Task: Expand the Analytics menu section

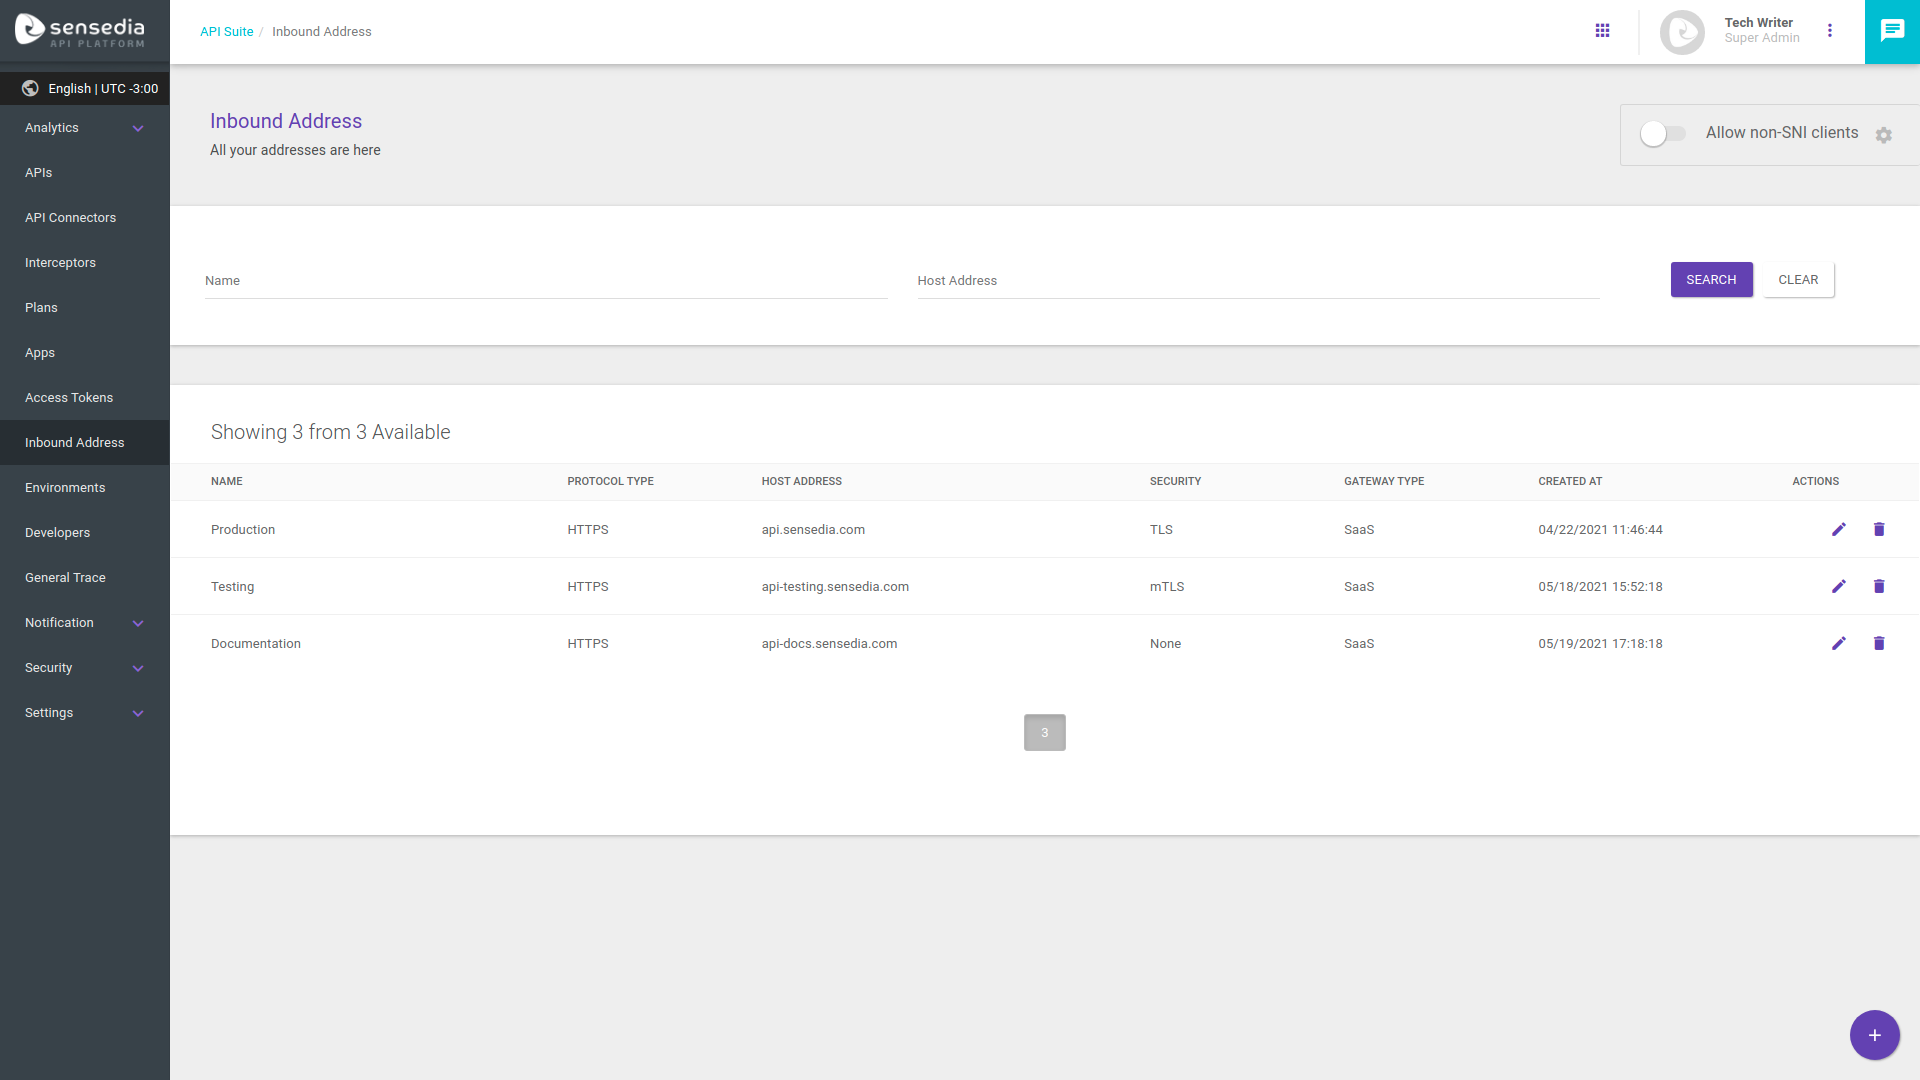Action: (85, 127)
